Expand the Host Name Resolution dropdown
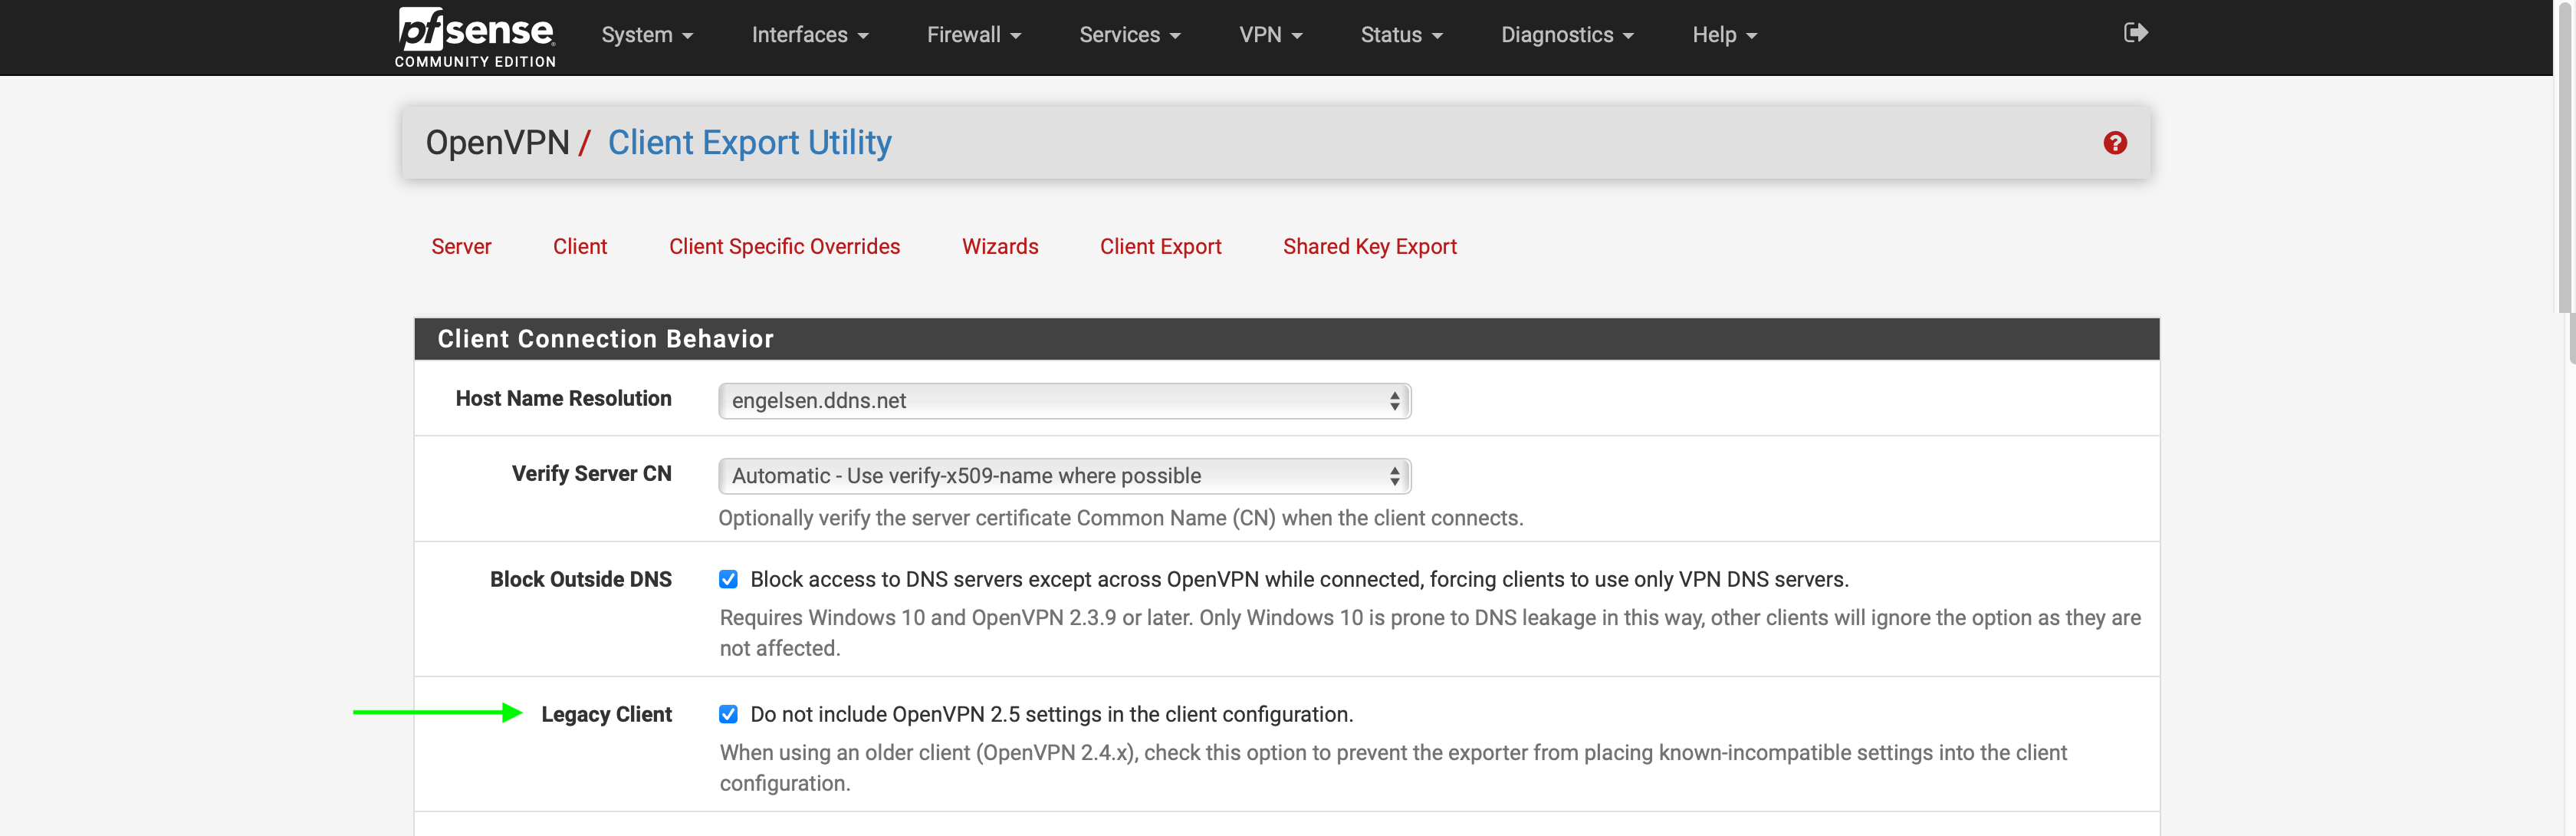 point(1064,401)
